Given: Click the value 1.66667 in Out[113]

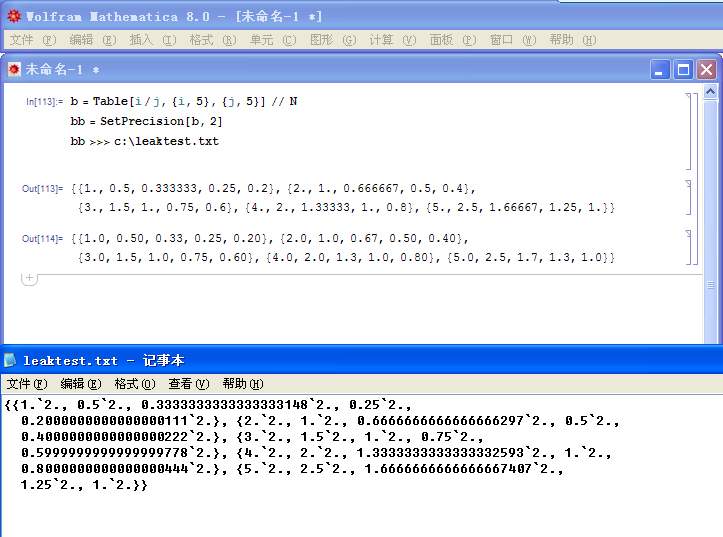Looking at the screenshot, I should (x=513, y=207).
